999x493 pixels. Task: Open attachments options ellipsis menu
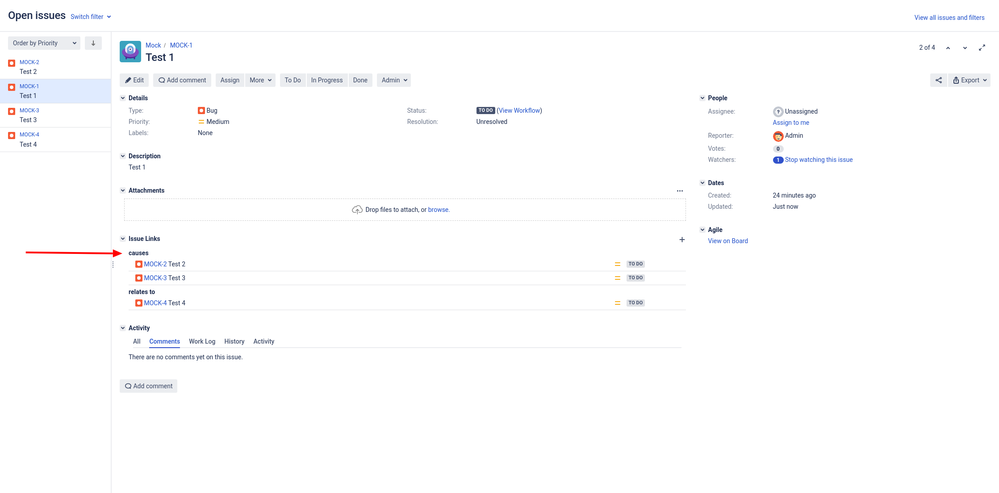coord(680,190)
